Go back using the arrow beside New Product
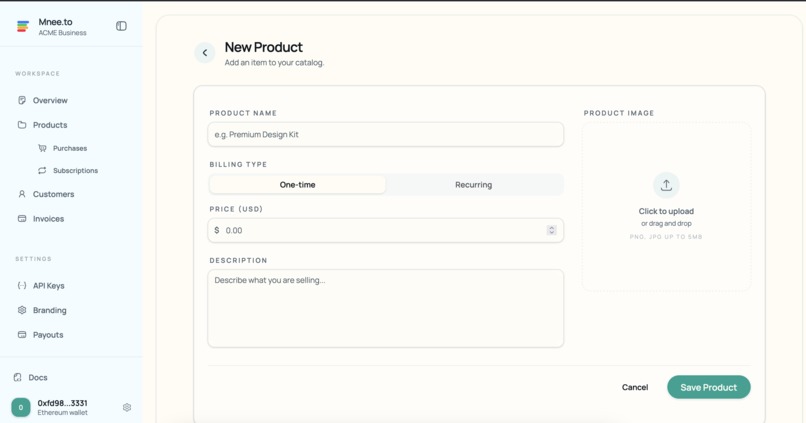 (205, 52)
